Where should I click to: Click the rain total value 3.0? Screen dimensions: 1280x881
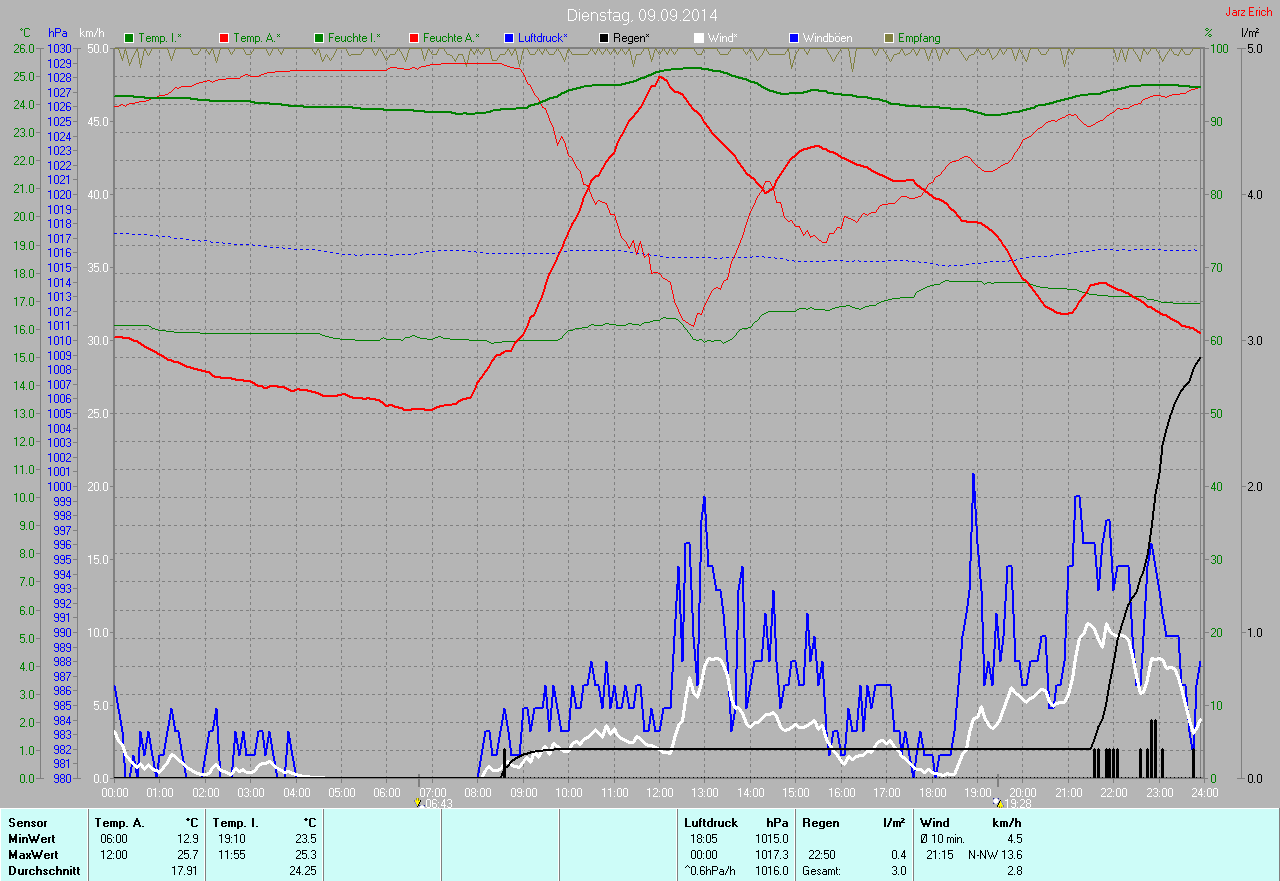898,871
